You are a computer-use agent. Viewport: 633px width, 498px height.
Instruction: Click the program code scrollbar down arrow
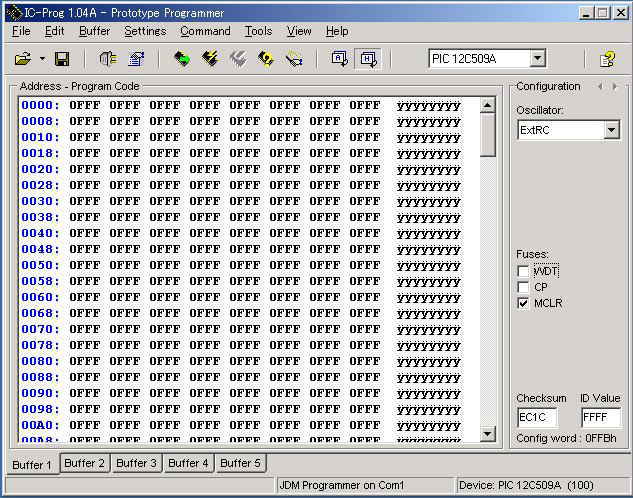tap(488, 433)
